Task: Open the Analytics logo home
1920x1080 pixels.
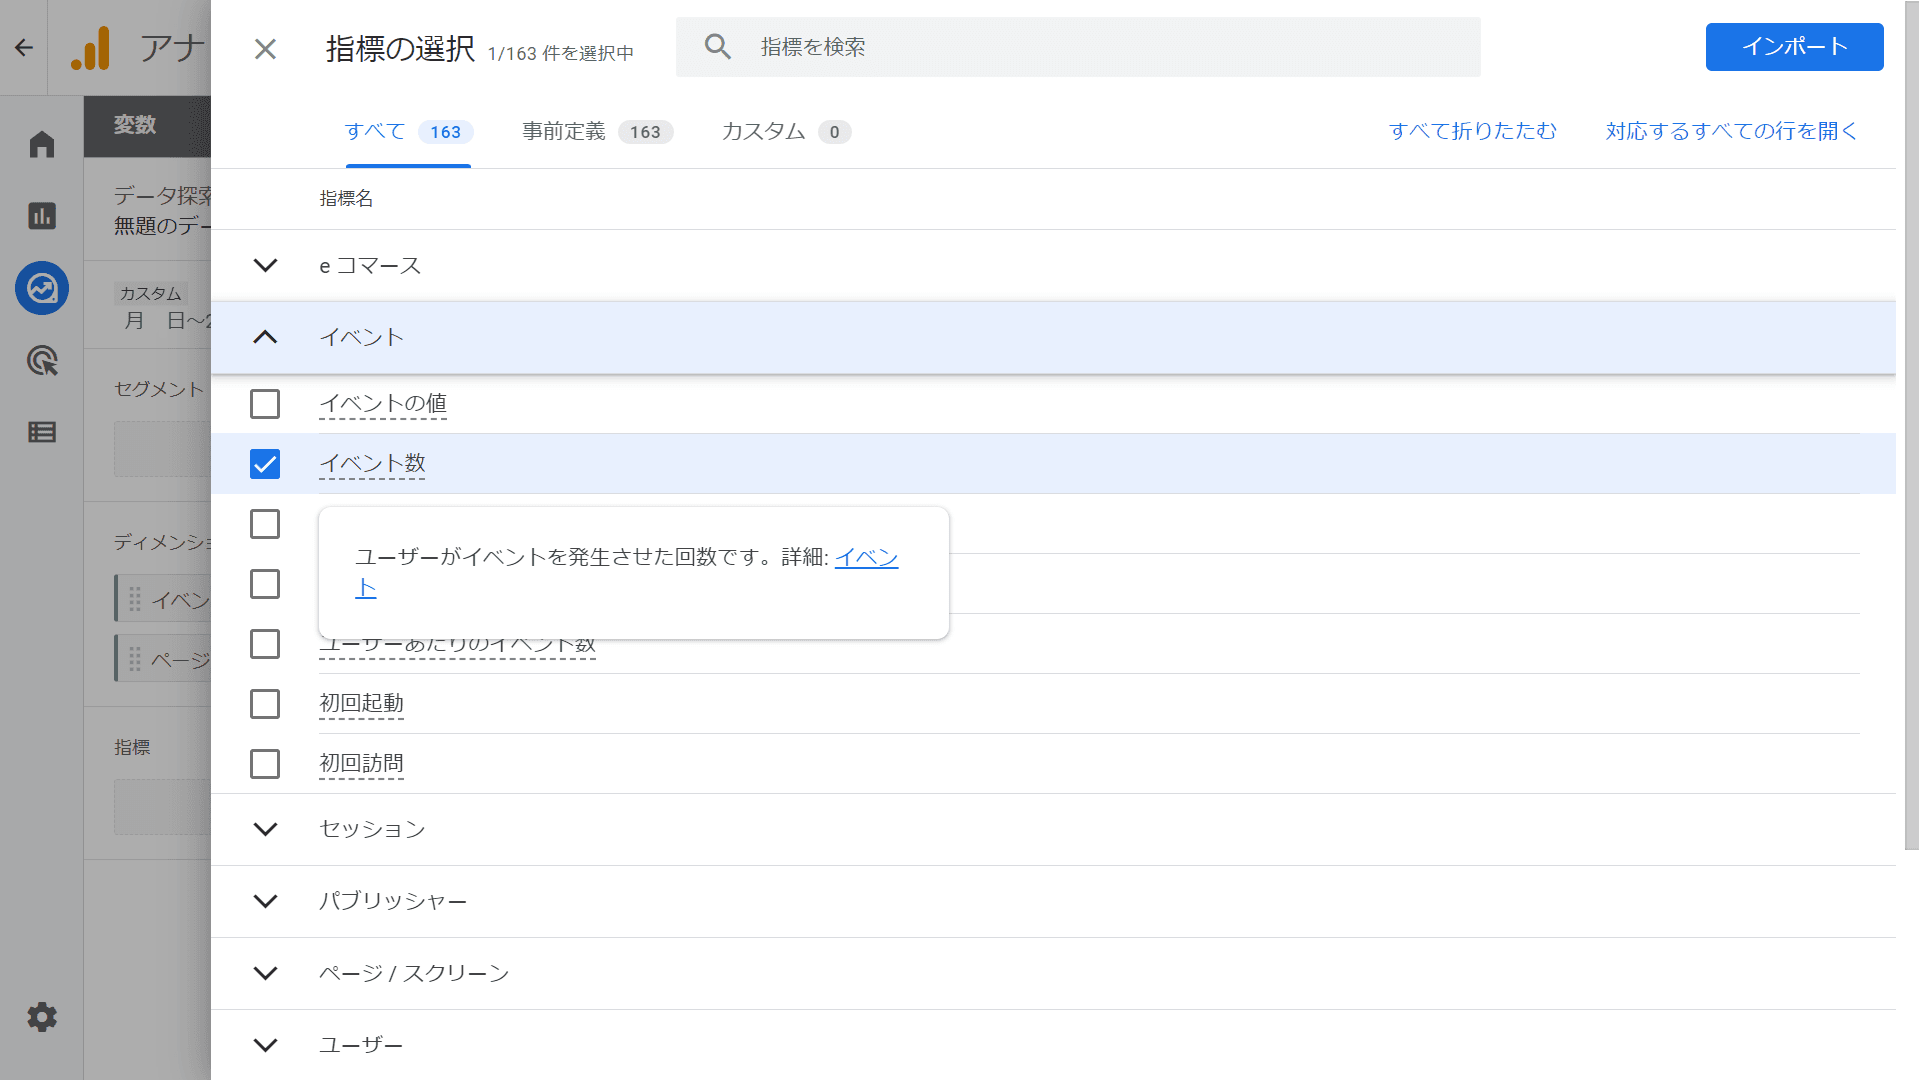Action: pyautogui.click(x=91, y=47)
